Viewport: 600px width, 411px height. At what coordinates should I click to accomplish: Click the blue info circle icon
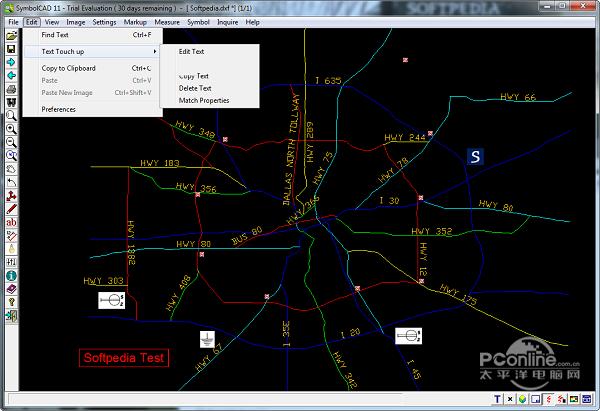(x=11, y=276)
